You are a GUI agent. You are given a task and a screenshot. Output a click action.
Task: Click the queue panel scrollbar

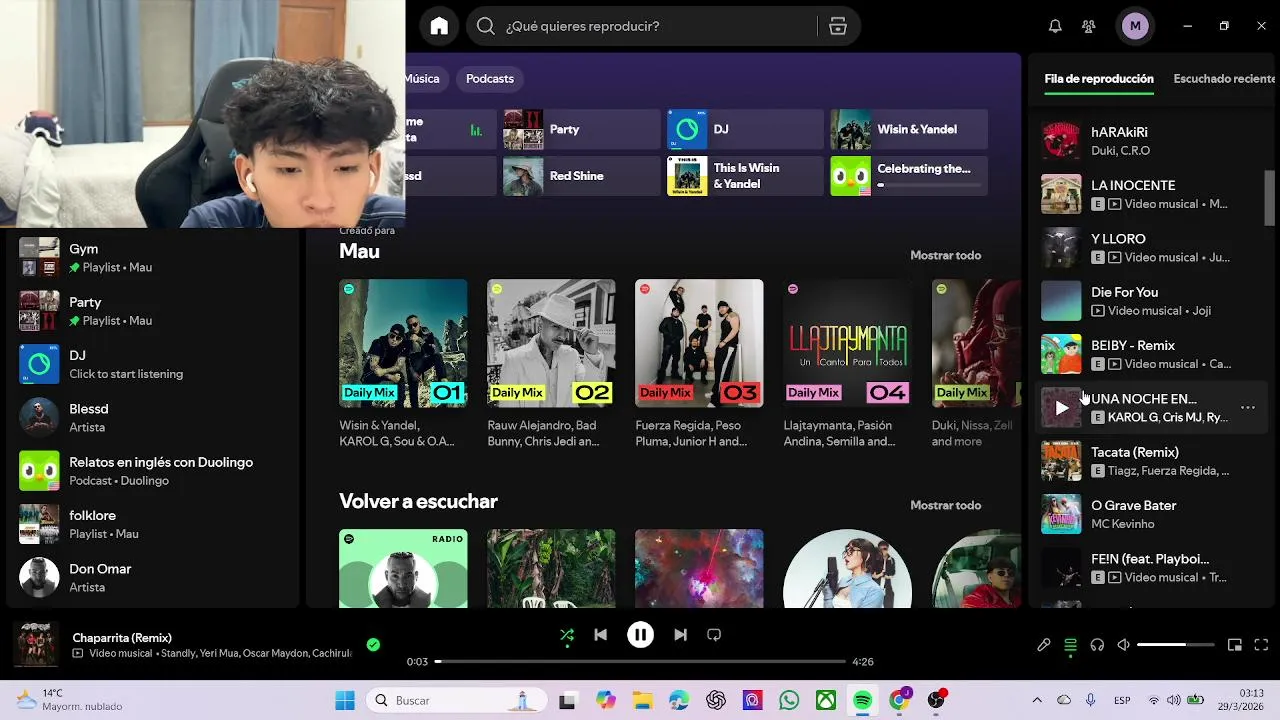[x=1270, y=198]
